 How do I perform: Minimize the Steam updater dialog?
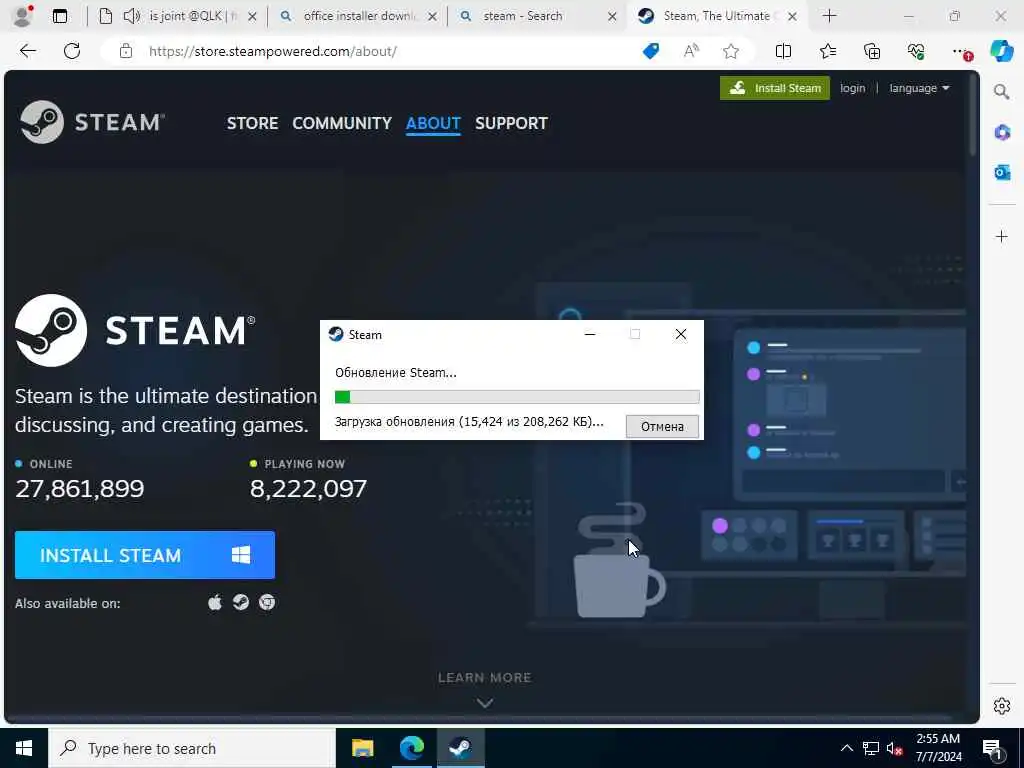click(x=590, y=334)
